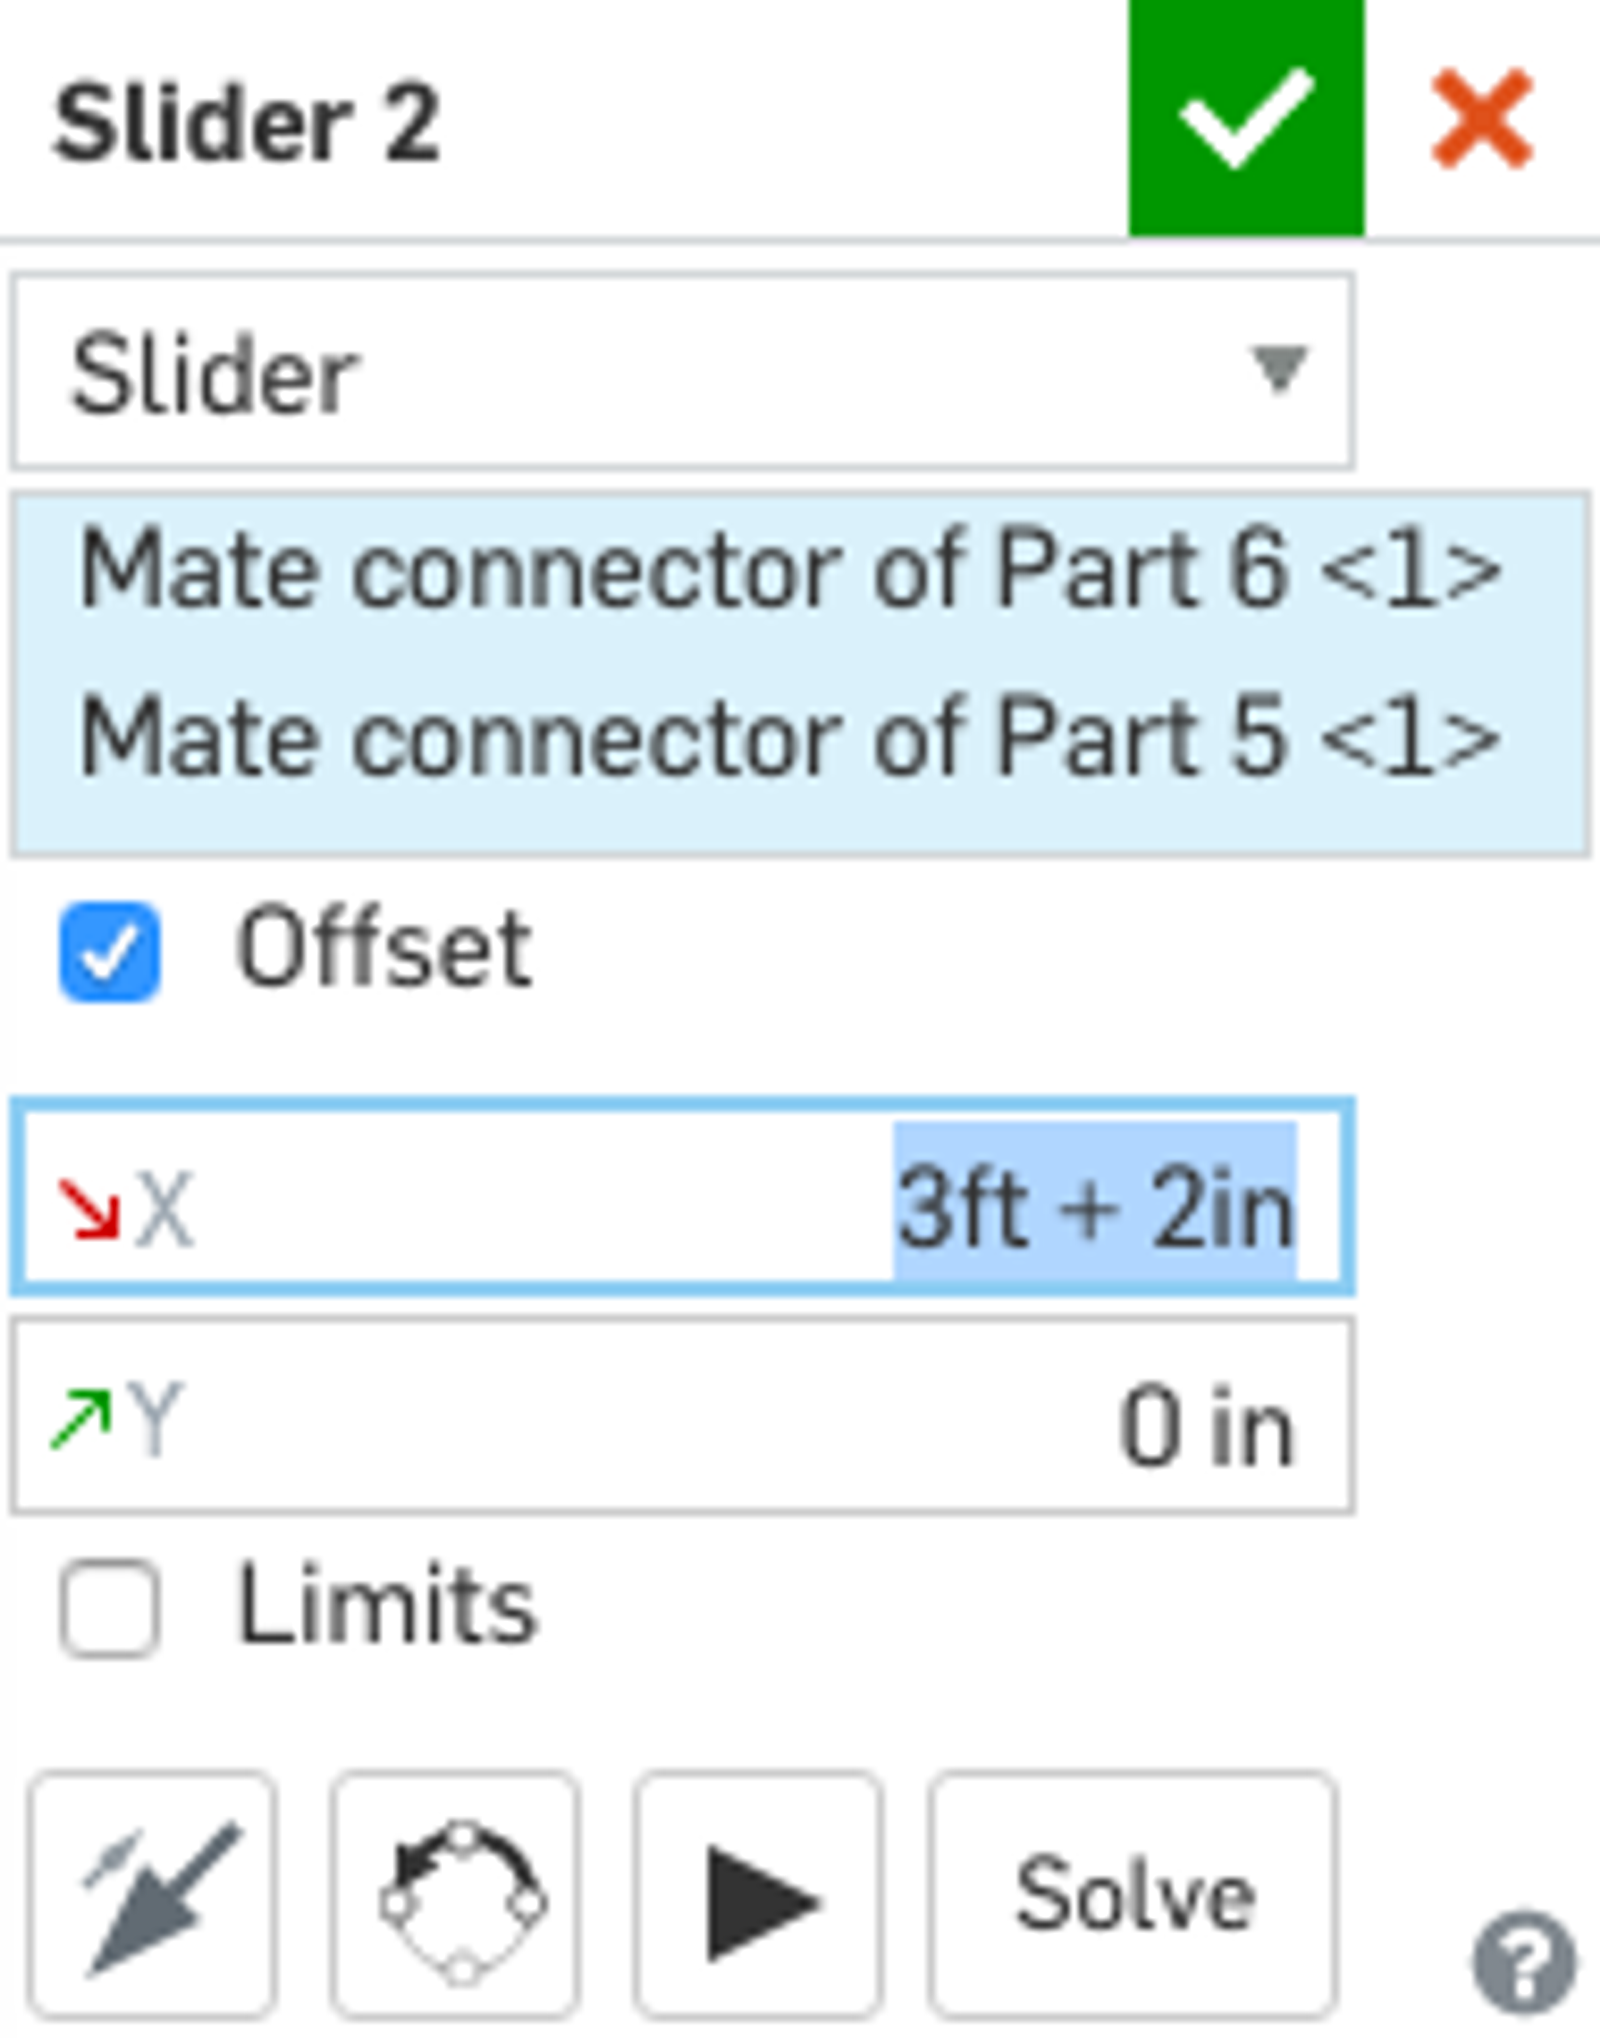1600x2038 pixels.
Task: Reorient the secondary axis with rotate icon
Action: pos(458,1898)
